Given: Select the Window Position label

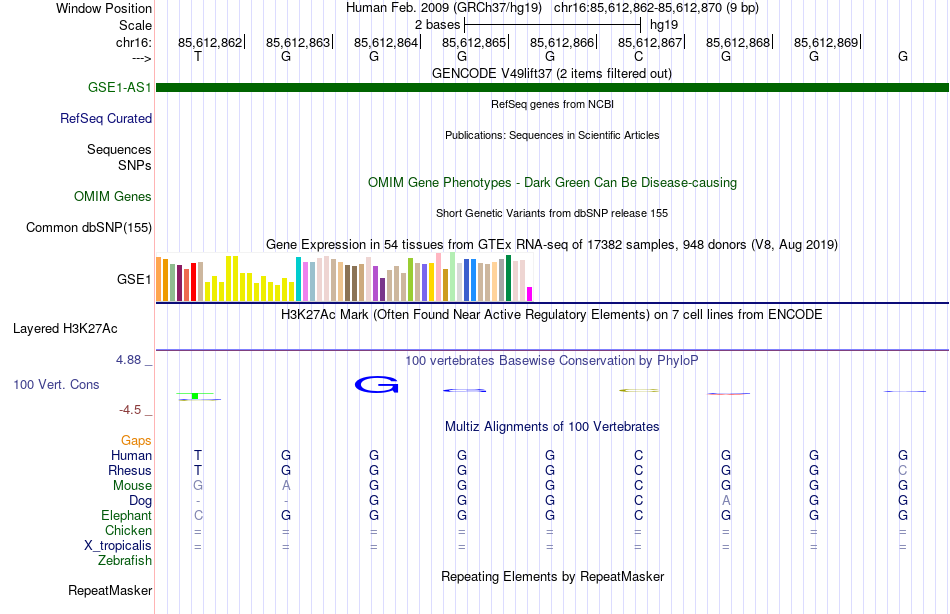Looking at the screenshot, I should (104, 8).
